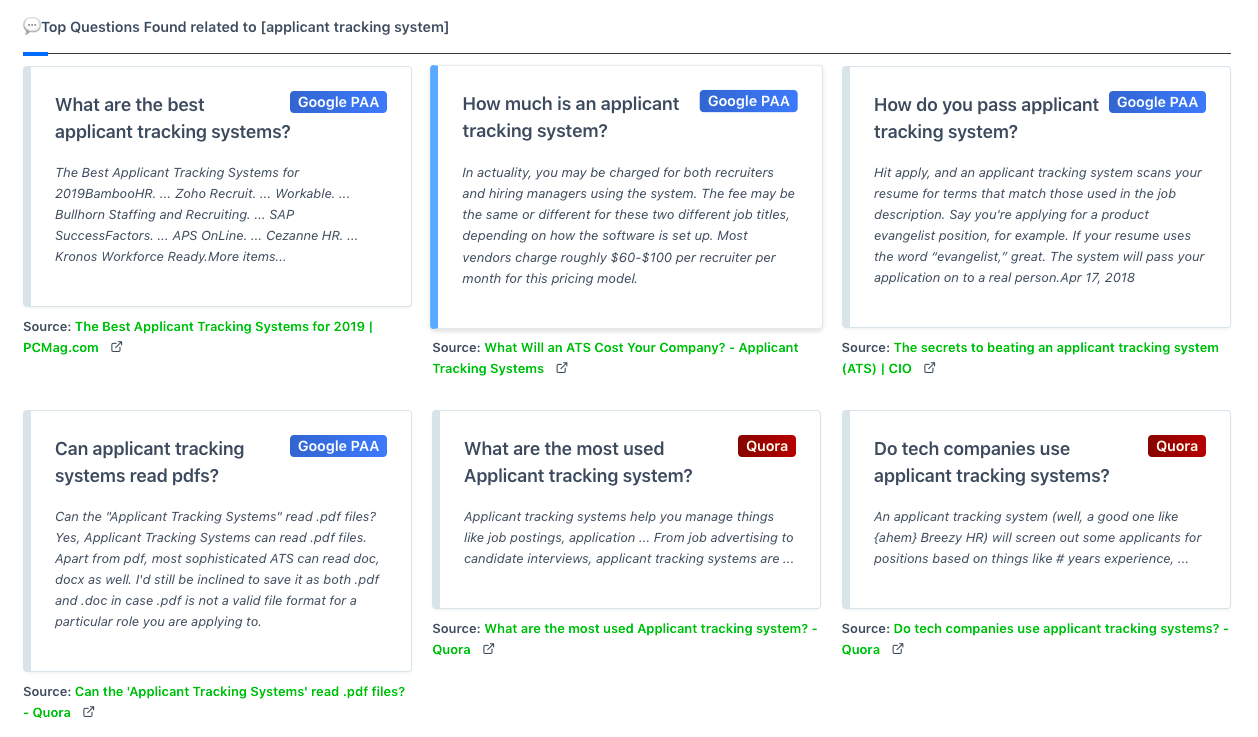Select Top Questions Found heading tab
Image resolution: width=1258 pixels, height=737 pixels.
[236, 27]
